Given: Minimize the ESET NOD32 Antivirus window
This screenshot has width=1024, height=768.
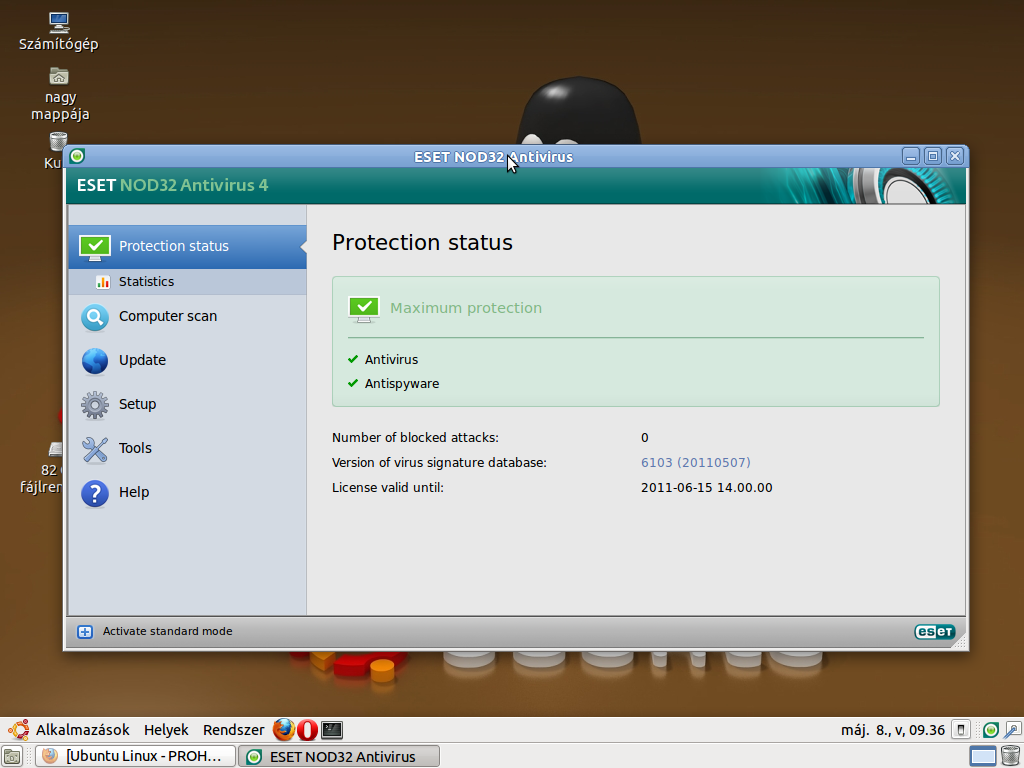Looking at the screenshot, I should [911, 156].
